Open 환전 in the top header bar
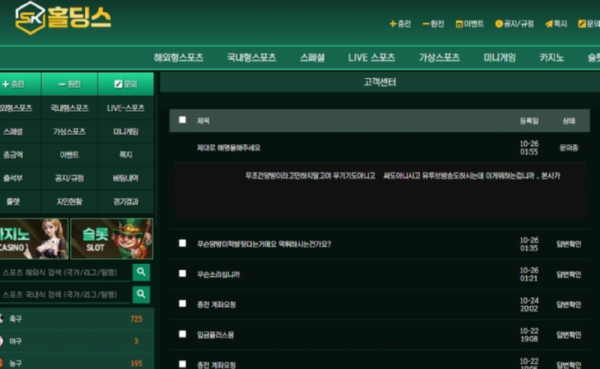The image size is (600, 369). pyautogui.click(x=433, y=24)
